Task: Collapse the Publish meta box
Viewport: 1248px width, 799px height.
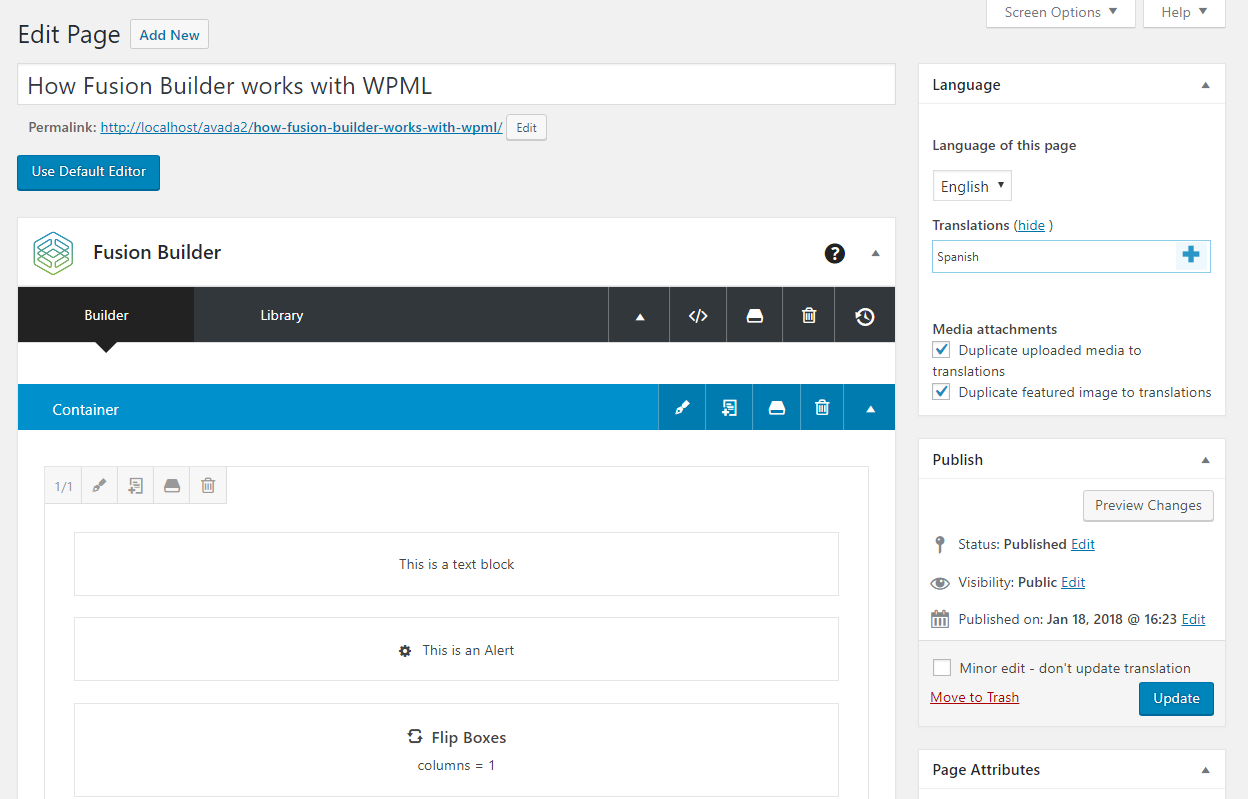Action: (1205, 460)
